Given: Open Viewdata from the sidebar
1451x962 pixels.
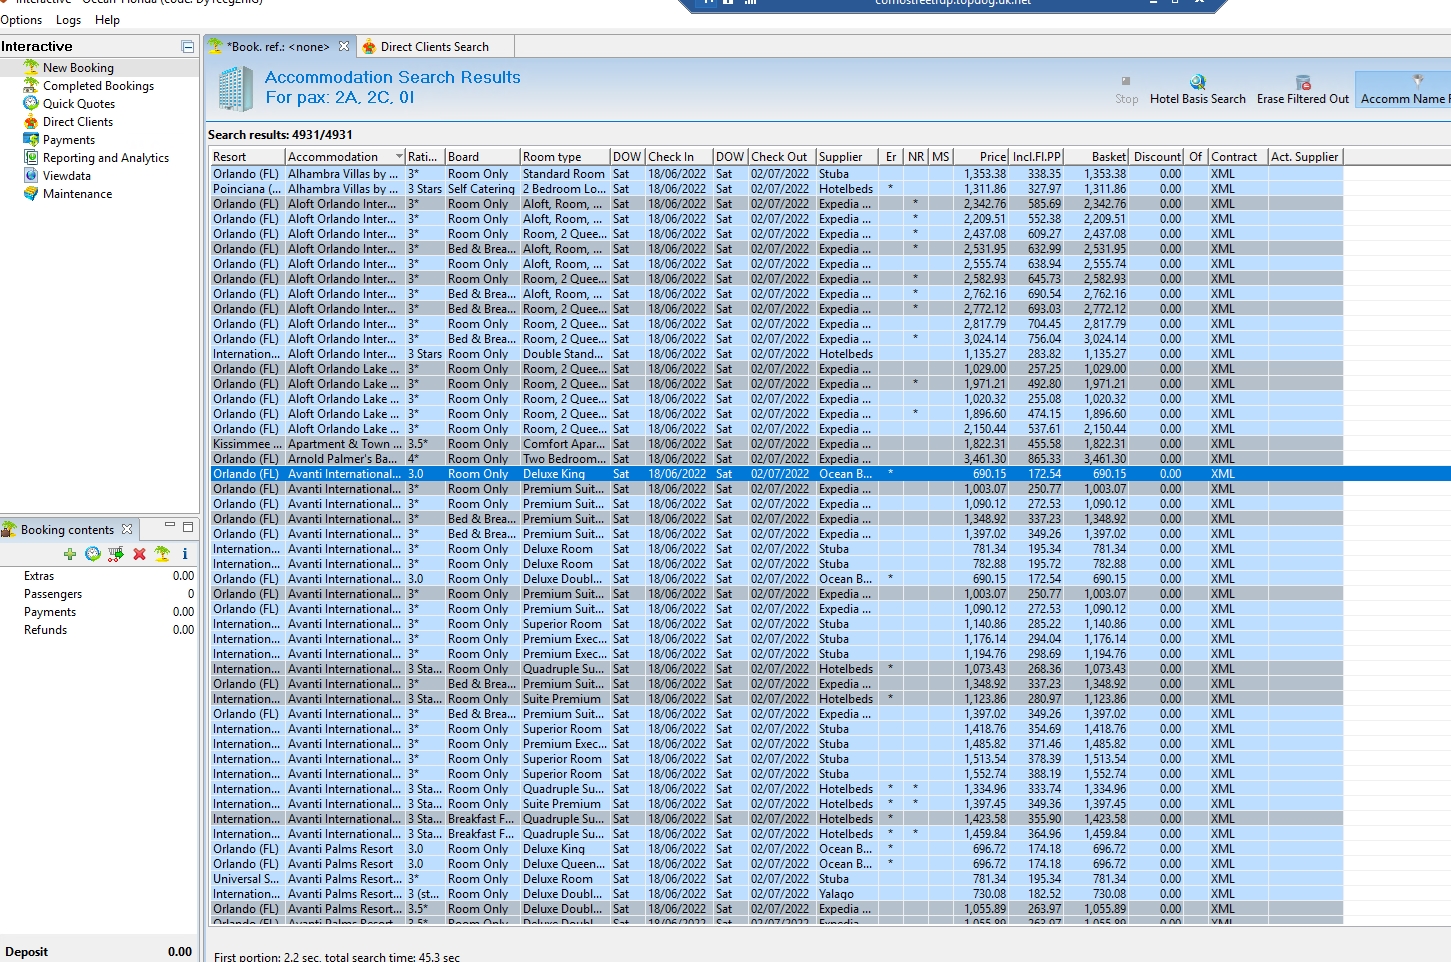Looking at the screenshot, I should 67,176.
